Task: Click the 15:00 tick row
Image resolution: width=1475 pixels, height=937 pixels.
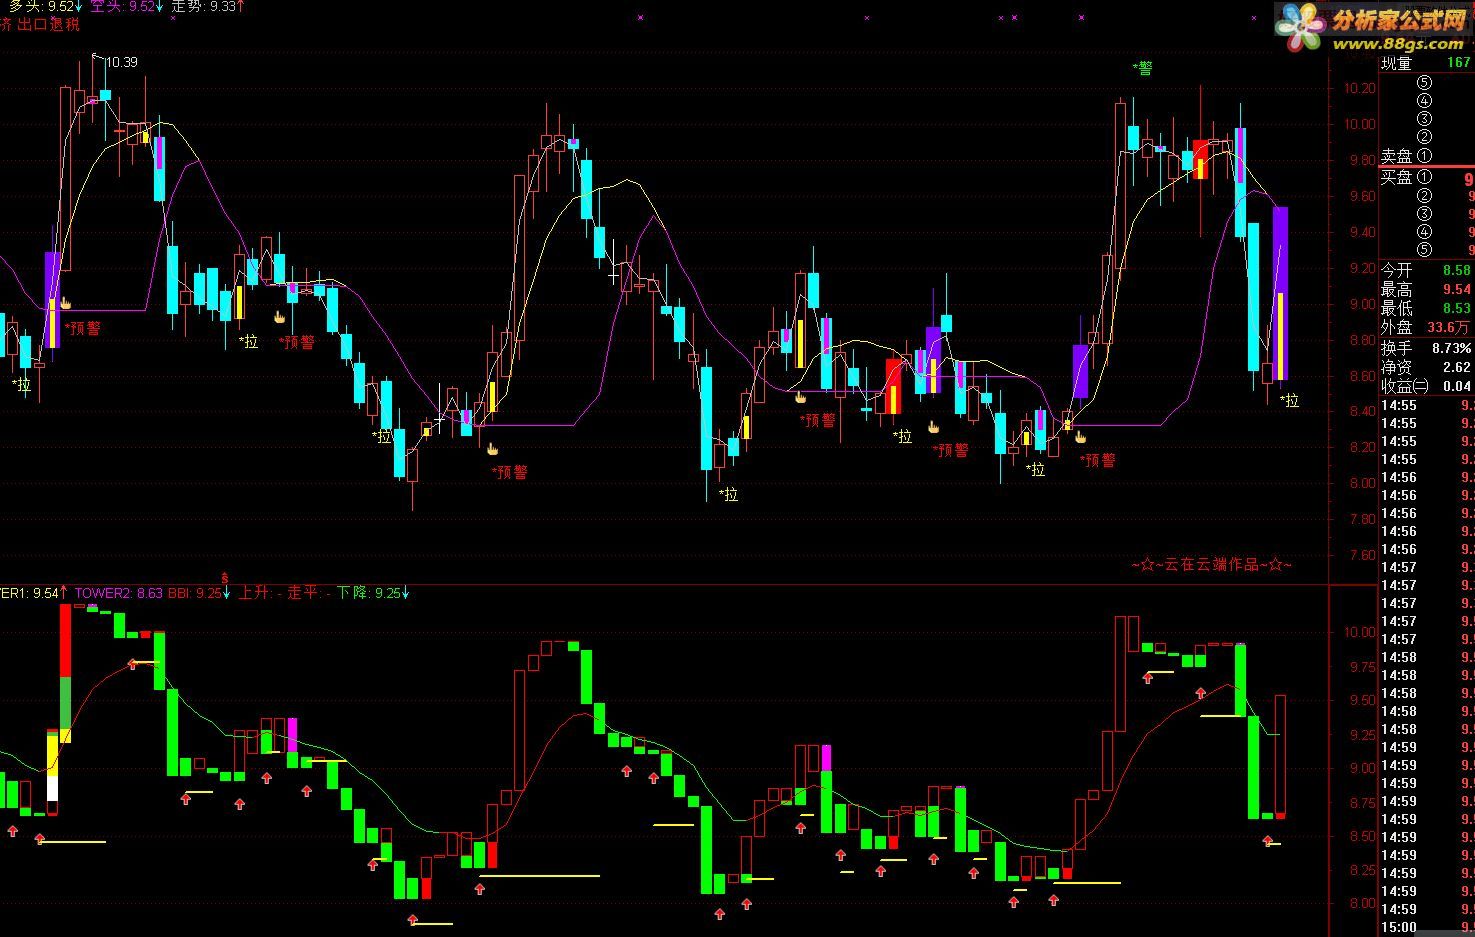Action: [x=1427, y=928]
